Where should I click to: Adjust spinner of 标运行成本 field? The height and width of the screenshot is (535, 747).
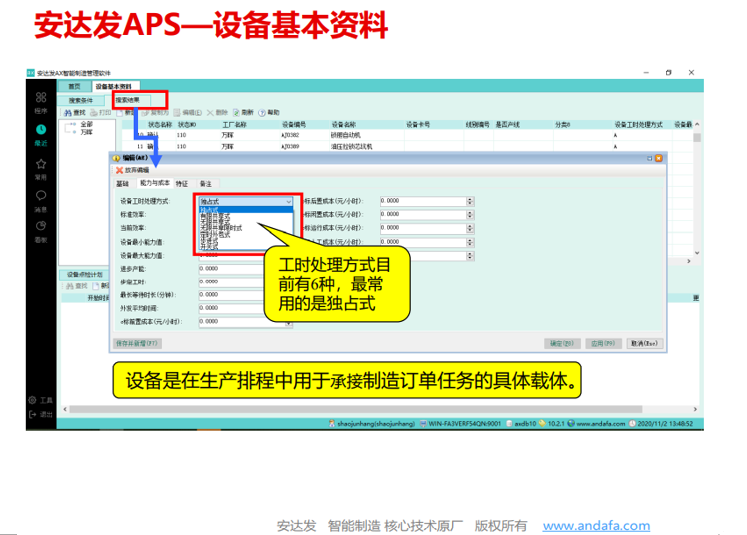point(470,228)
